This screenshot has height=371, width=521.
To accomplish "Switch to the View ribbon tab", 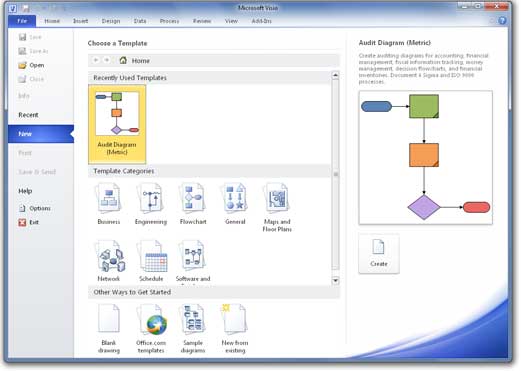I will point(231,21).
